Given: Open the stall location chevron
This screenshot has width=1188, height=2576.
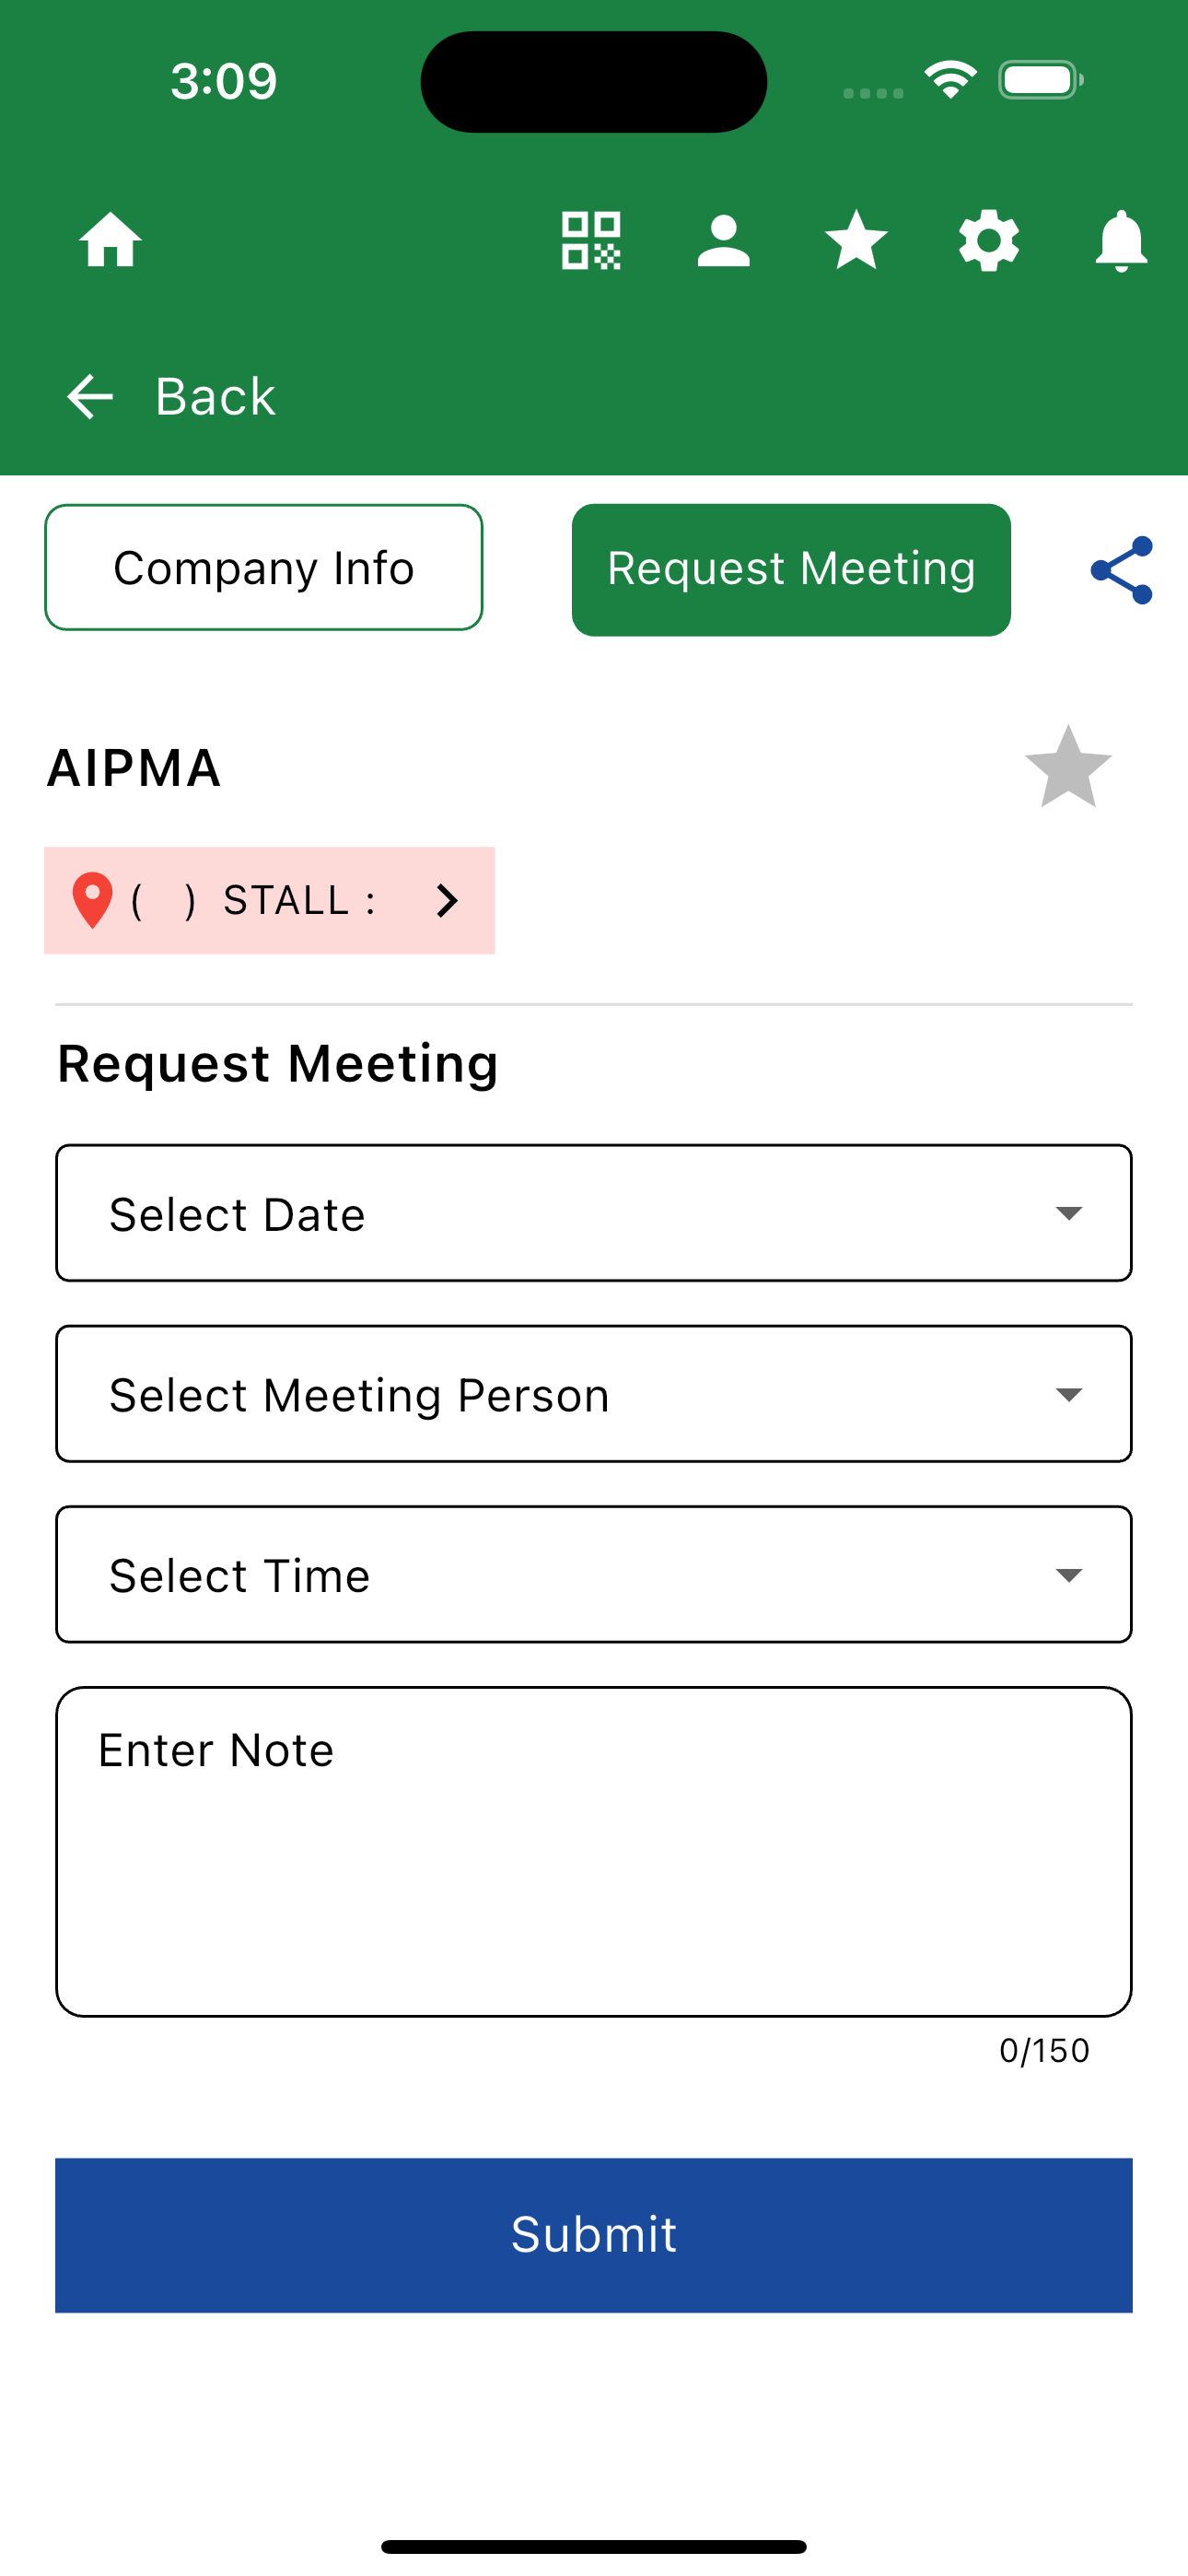Looking at the screenshot, I should tap(447, 900).
